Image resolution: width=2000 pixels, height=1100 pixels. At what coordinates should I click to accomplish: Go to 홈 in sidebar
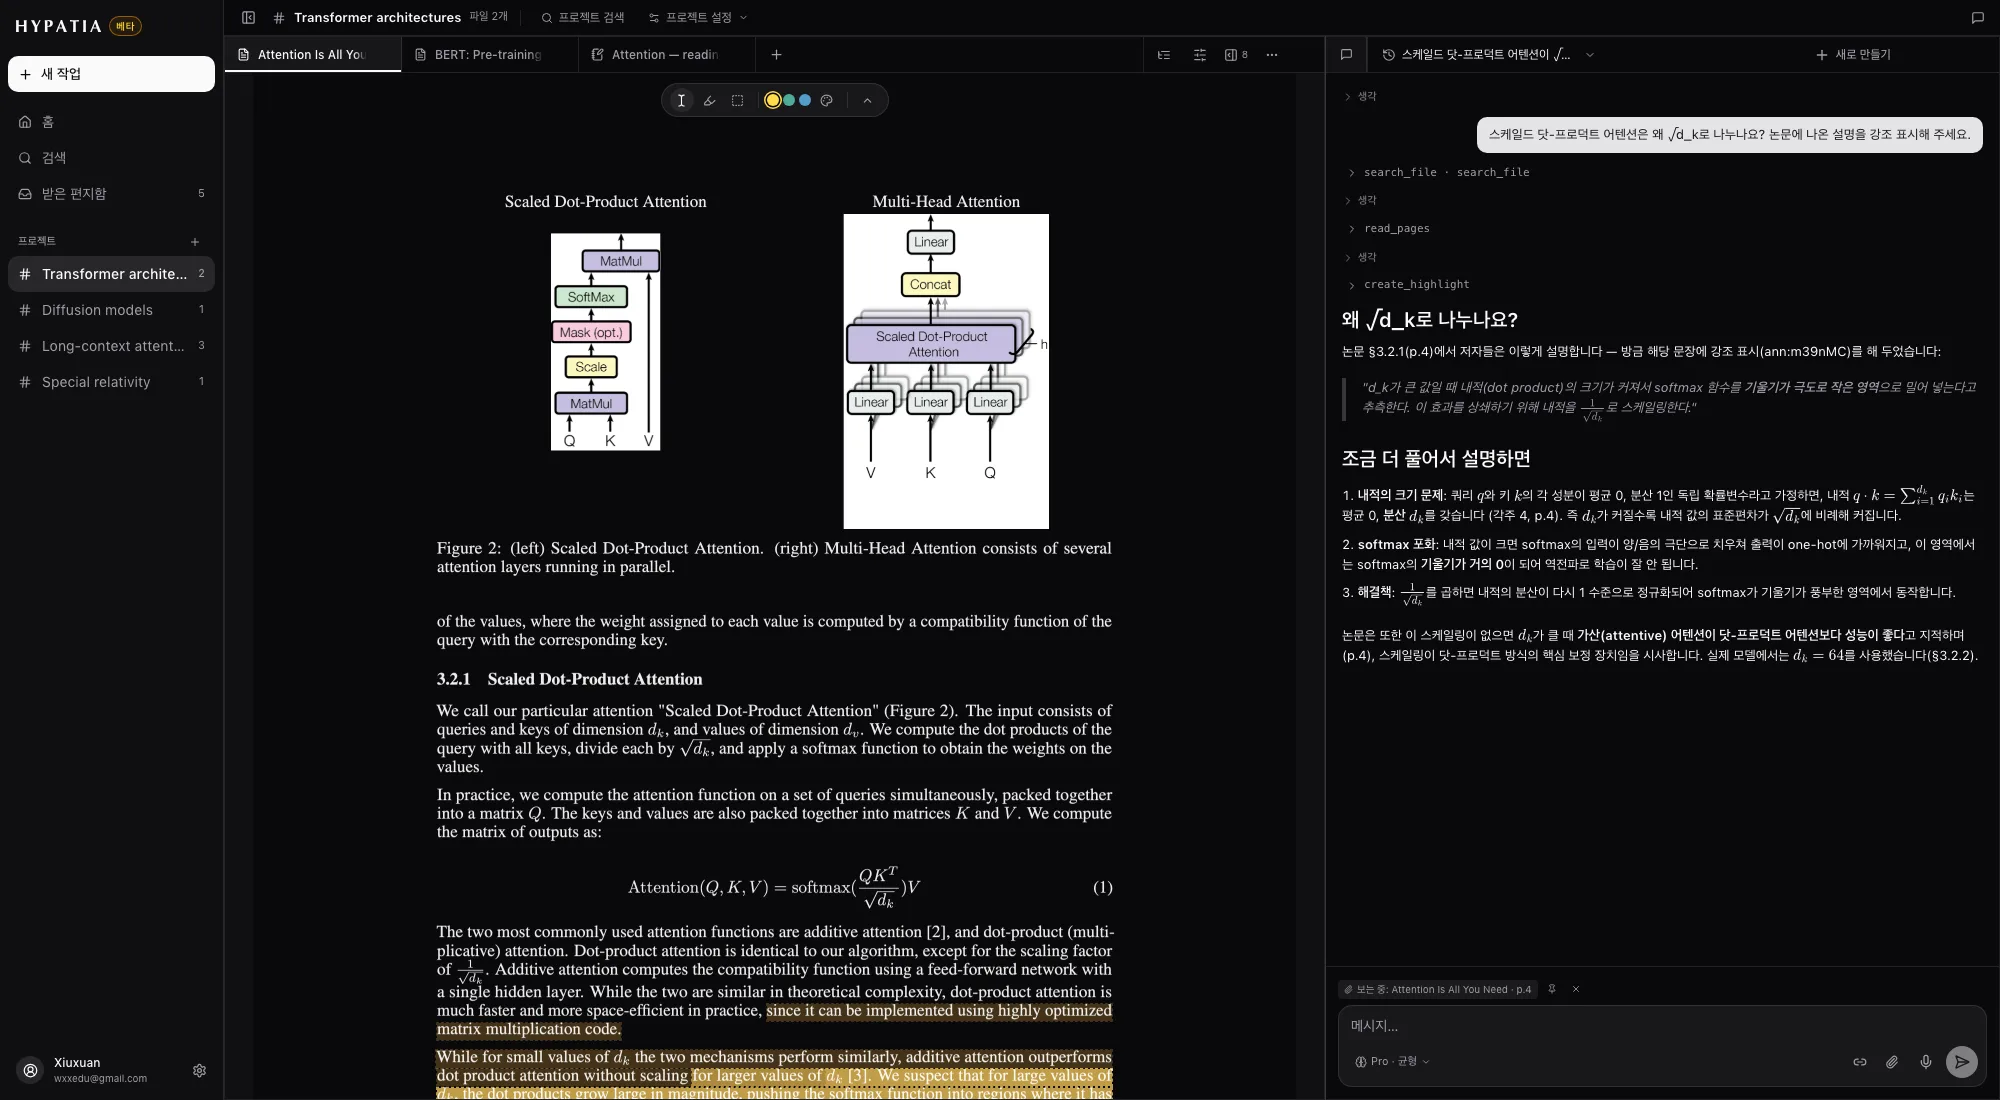111,122
